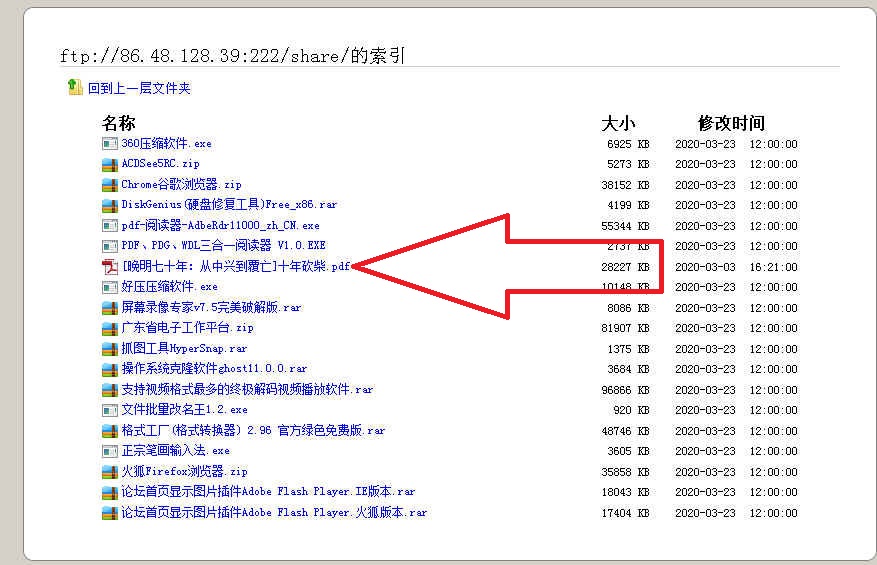Download 格式工厂(格式转换器) 2.96 官方绿色免费版.rar

pos(253,431)
